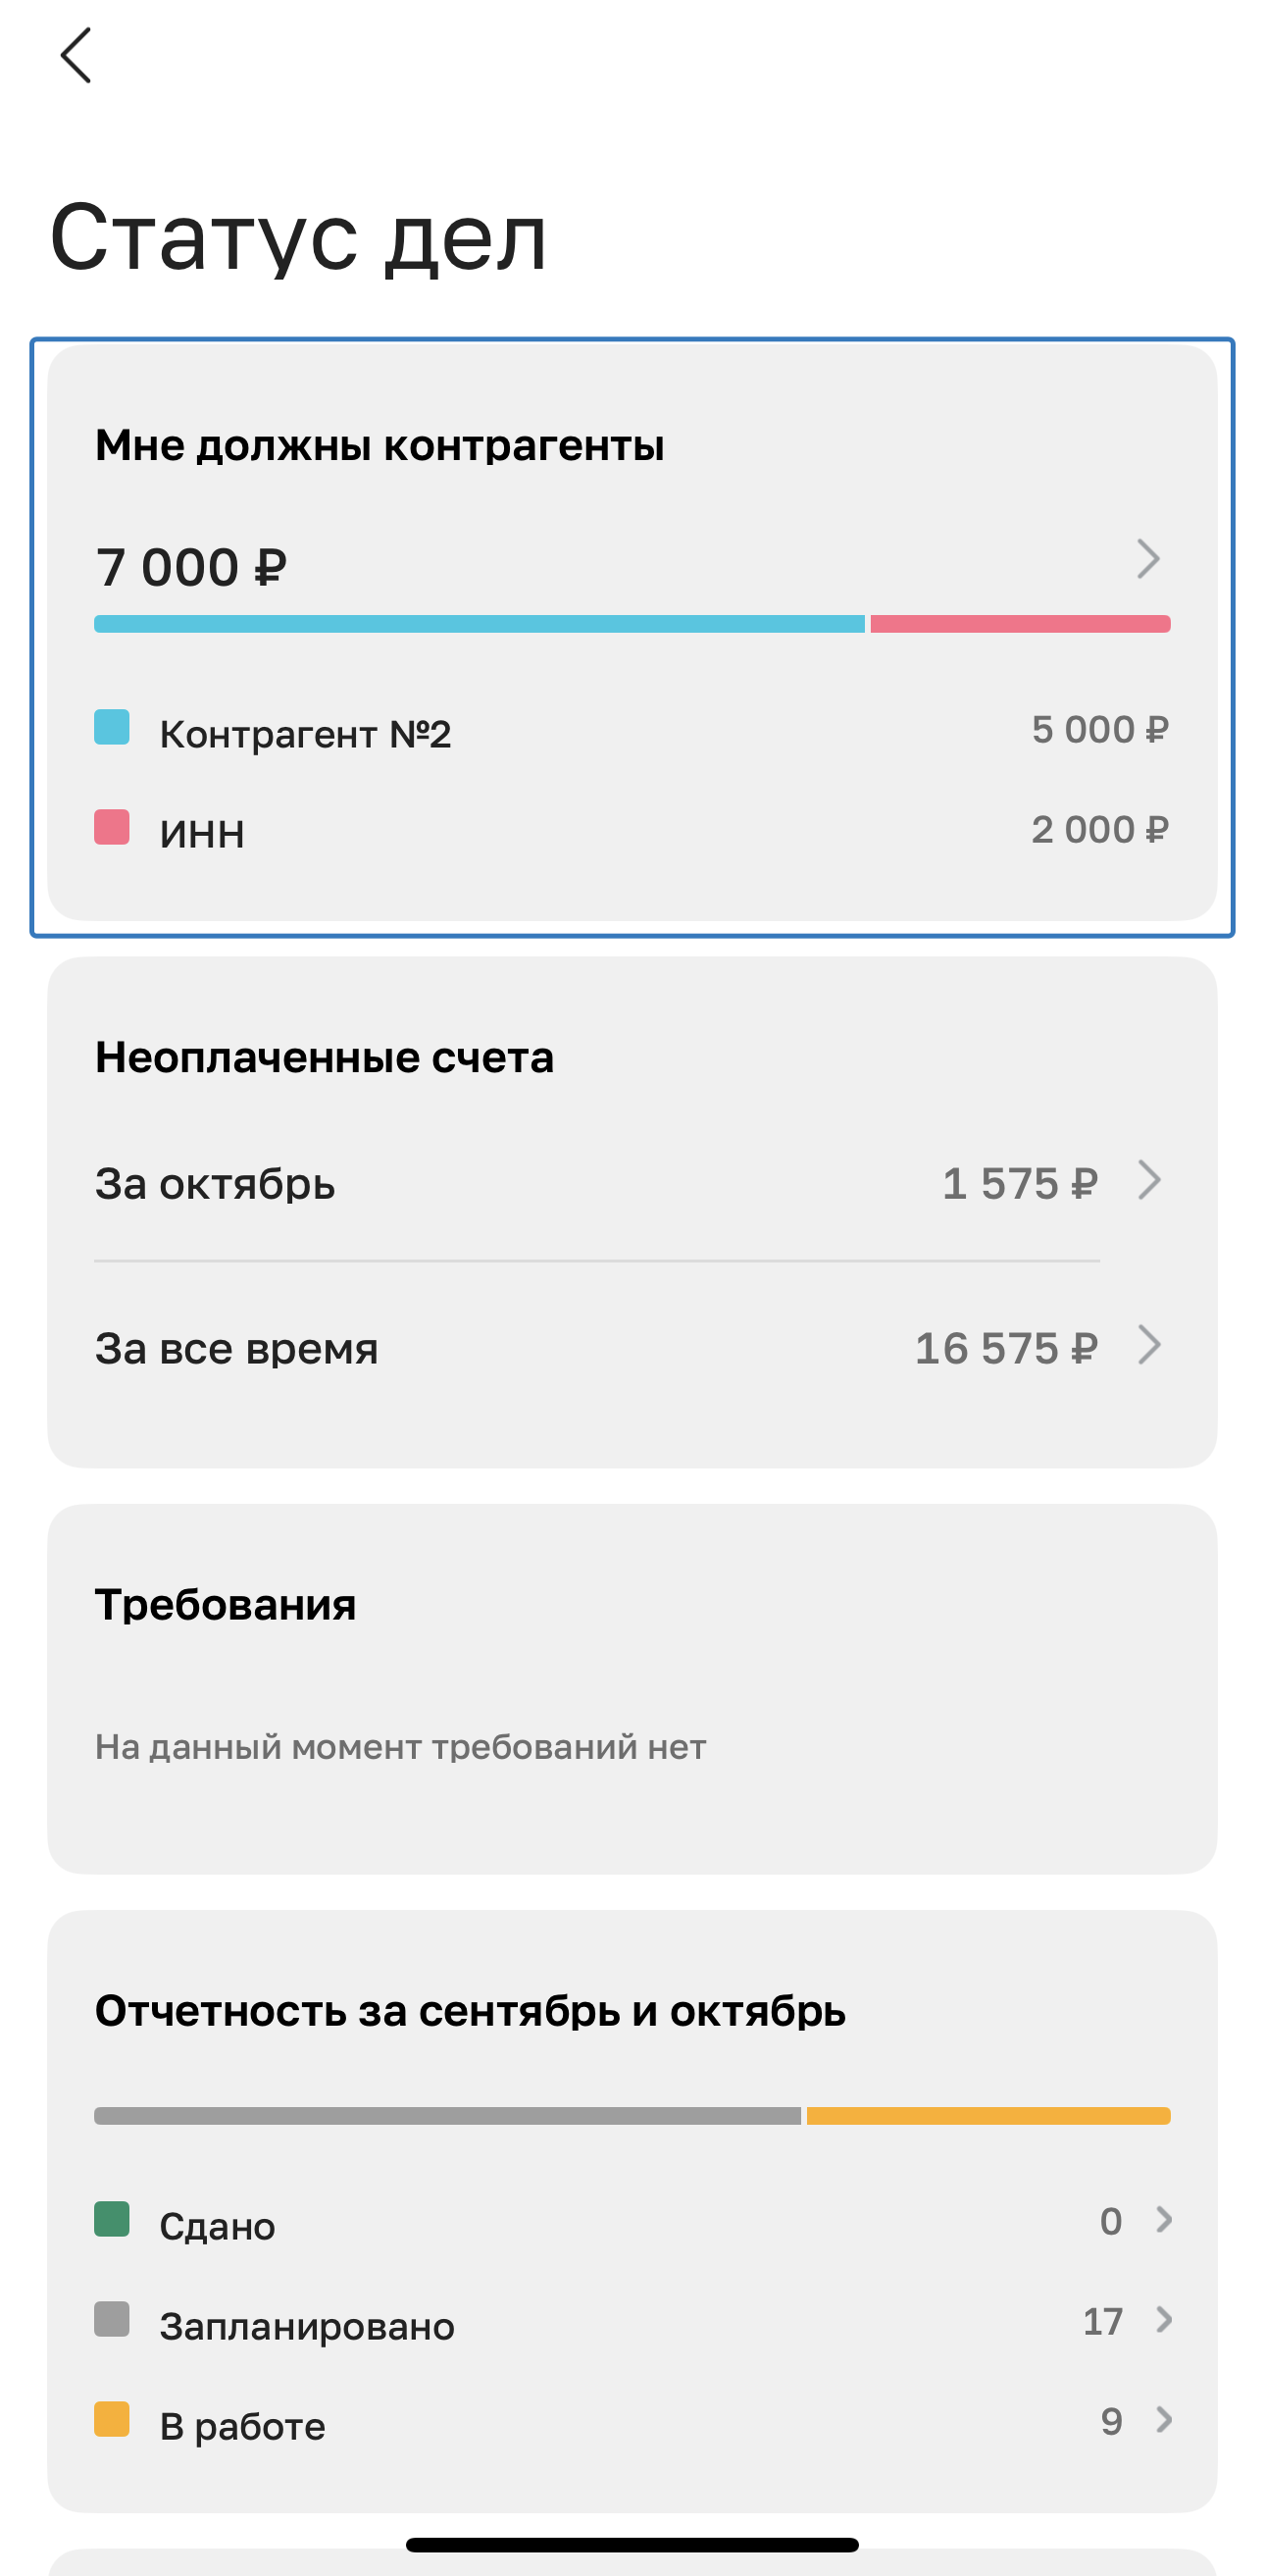Open В работе reports chevron
Screen dimensions: 1265x2576
coord(1164,2420)
